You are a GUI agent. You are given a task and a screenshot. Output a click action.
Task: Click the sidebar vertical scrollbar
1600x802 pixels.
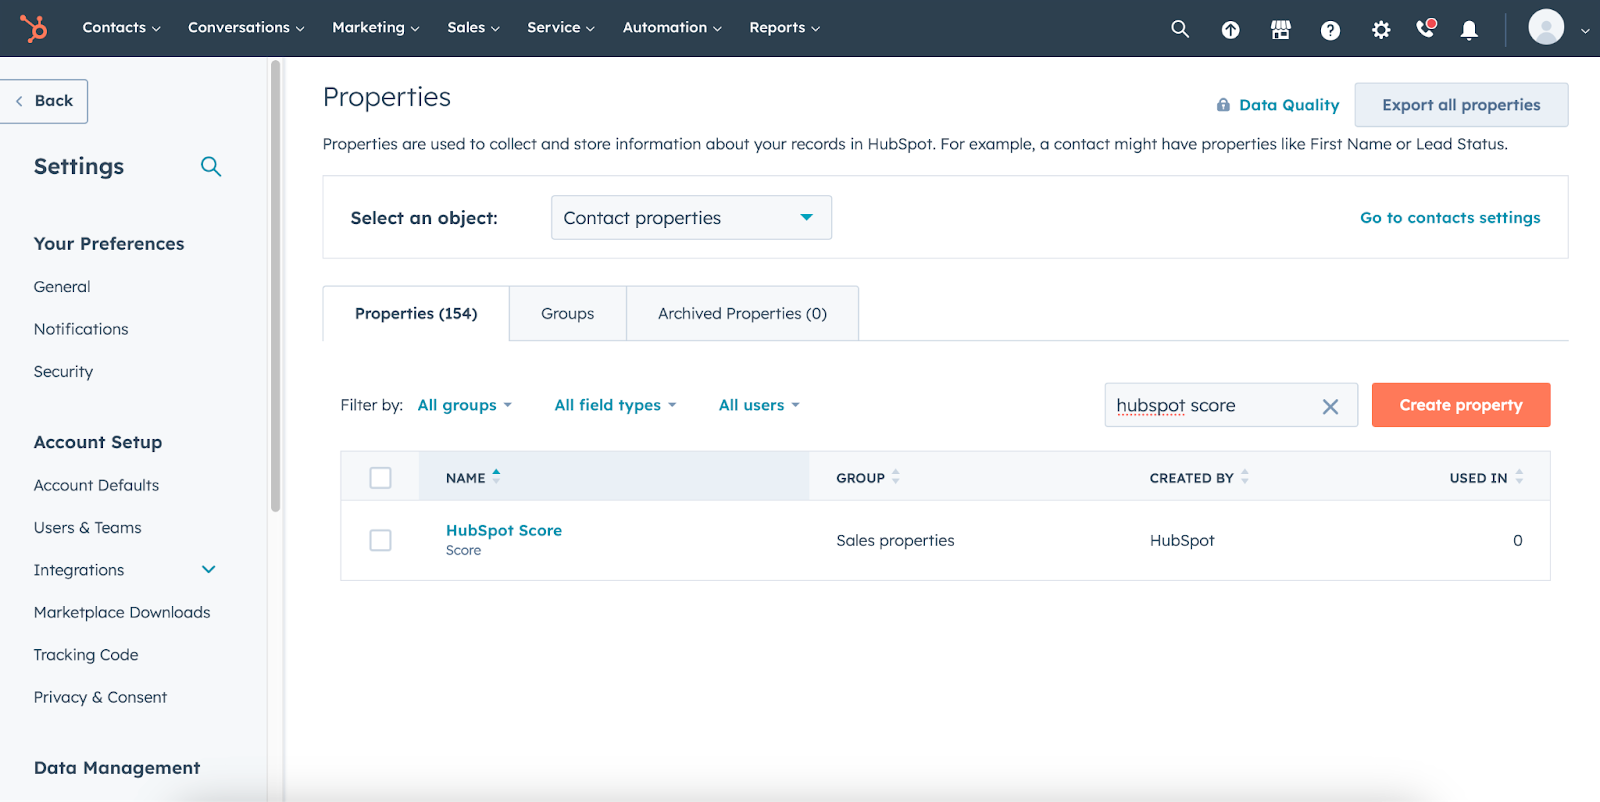pos(275,285)
